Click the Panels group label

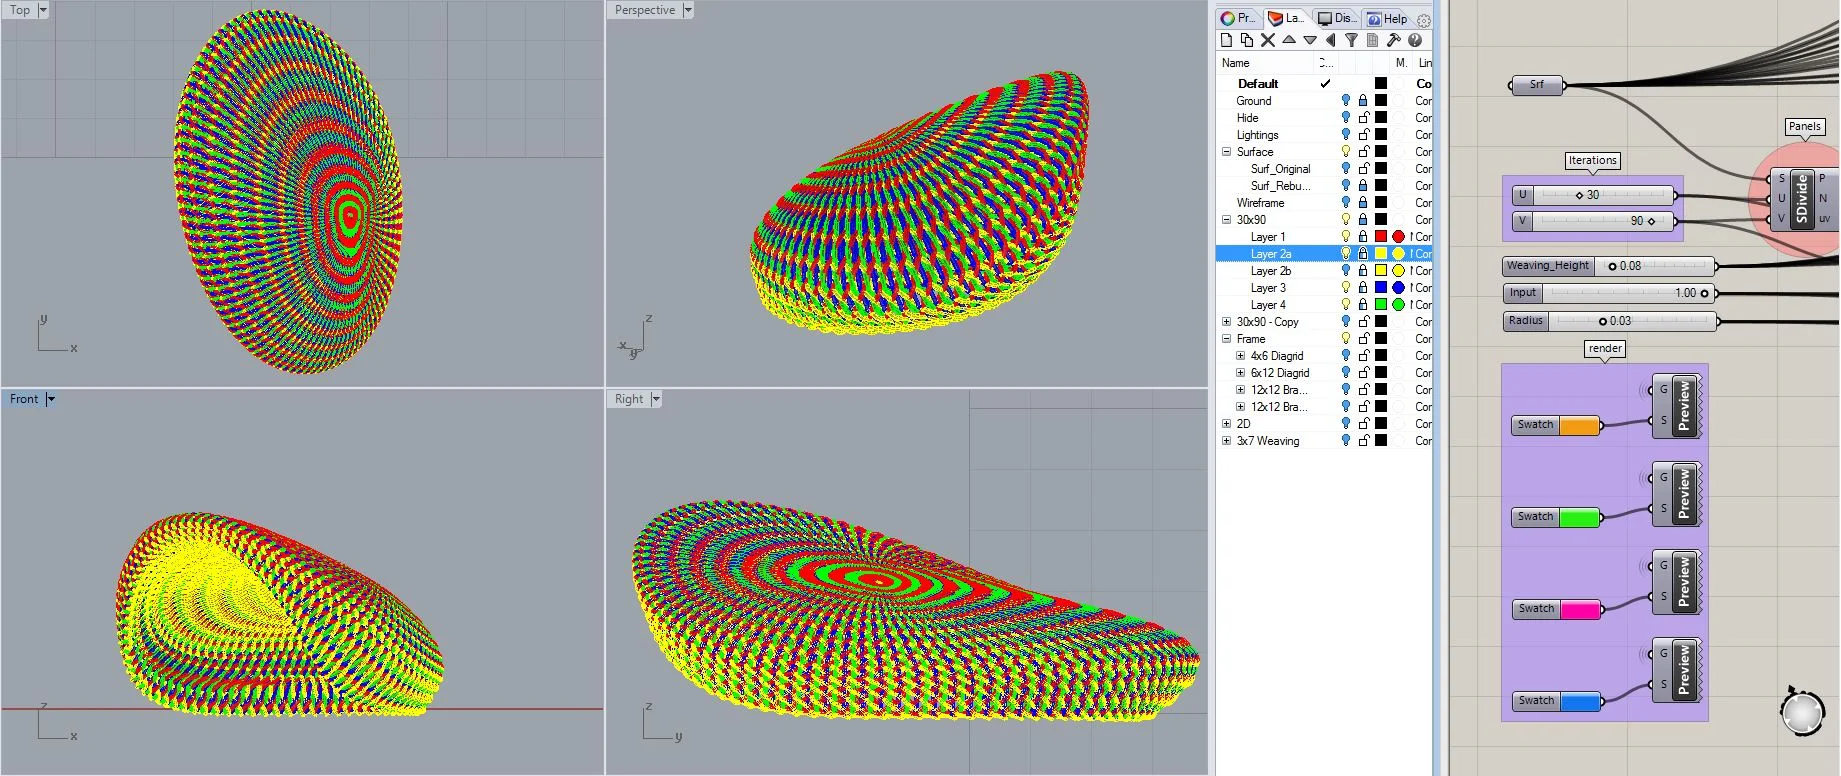pyautogui.click(x=1804, y=126)
